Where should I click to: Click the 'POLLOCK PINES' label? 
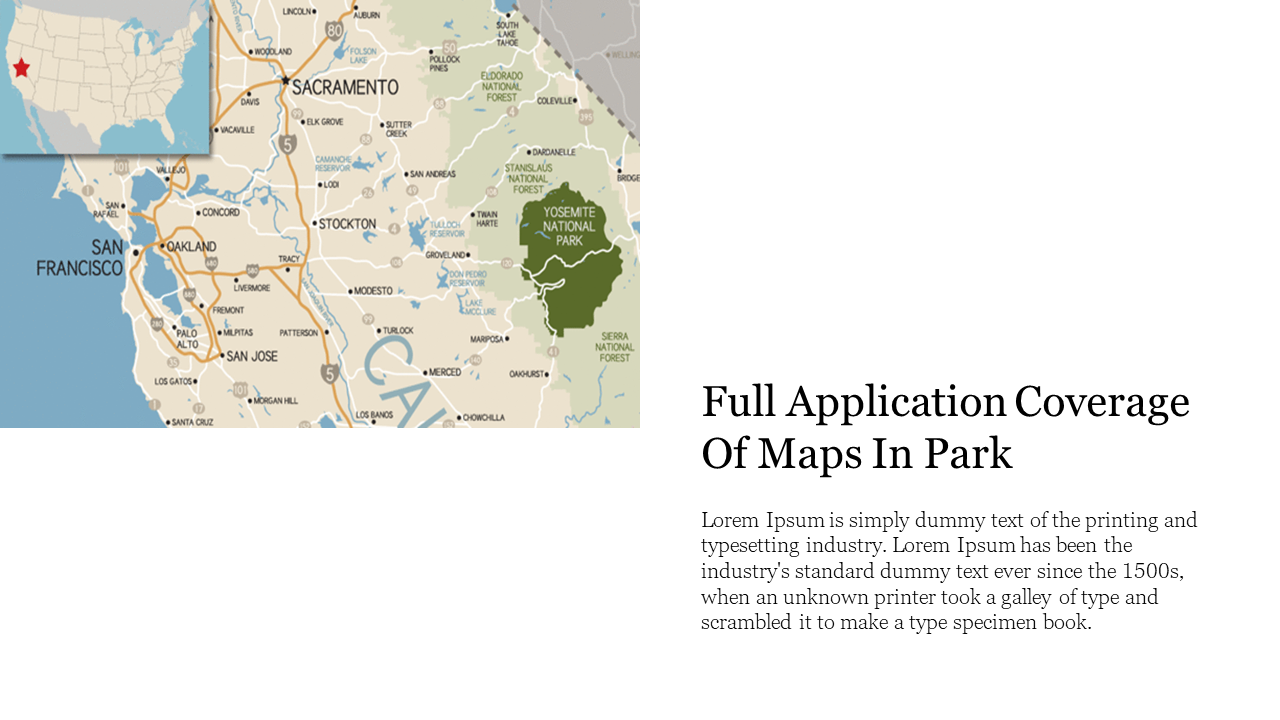point(445,64)
